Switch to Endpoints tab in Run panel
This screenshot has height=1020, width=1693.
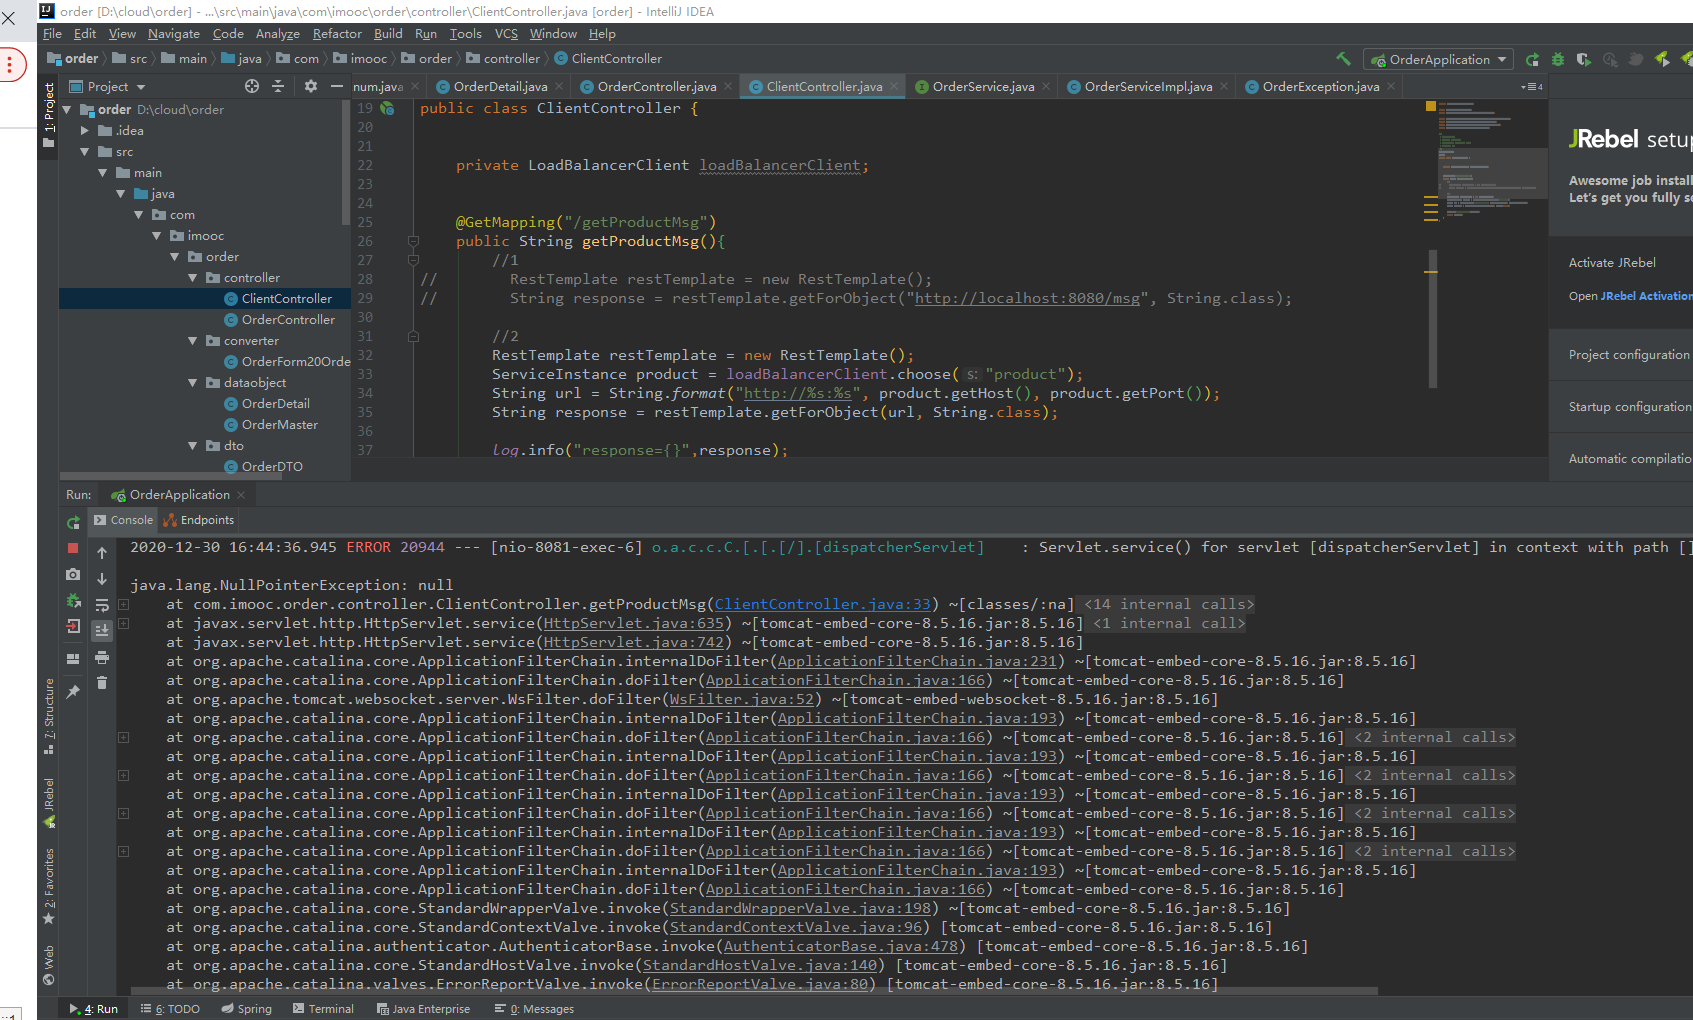(198, 520)
